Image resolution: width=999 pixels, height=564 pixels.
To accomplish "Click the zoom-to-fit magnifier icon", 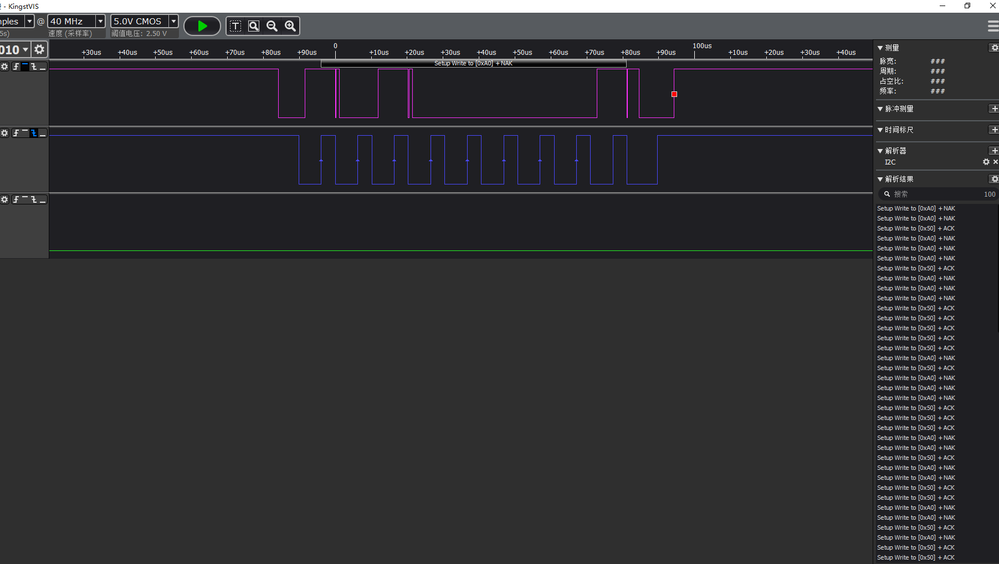I will 254,26.
